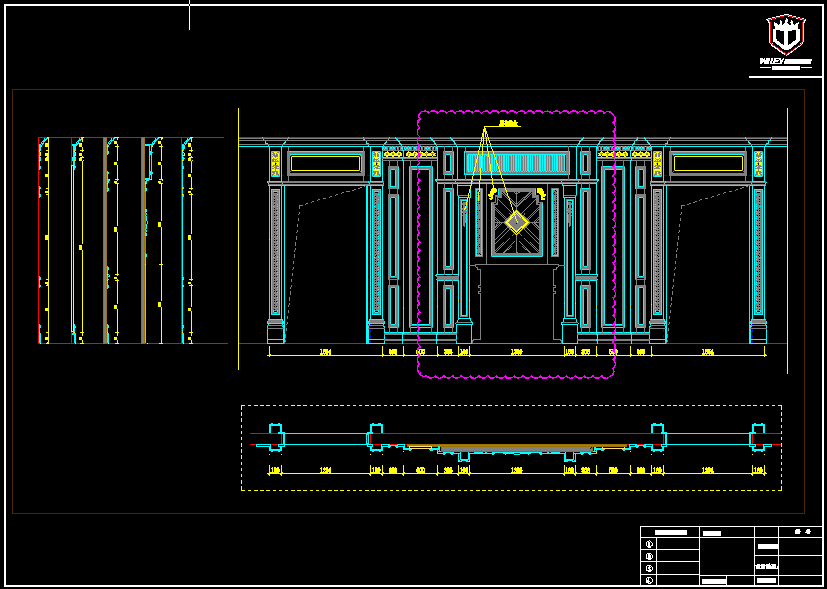Select the top-left yellow carved column ornament
The width and height of the screenshot is (827, 589).
coord(275,163)
